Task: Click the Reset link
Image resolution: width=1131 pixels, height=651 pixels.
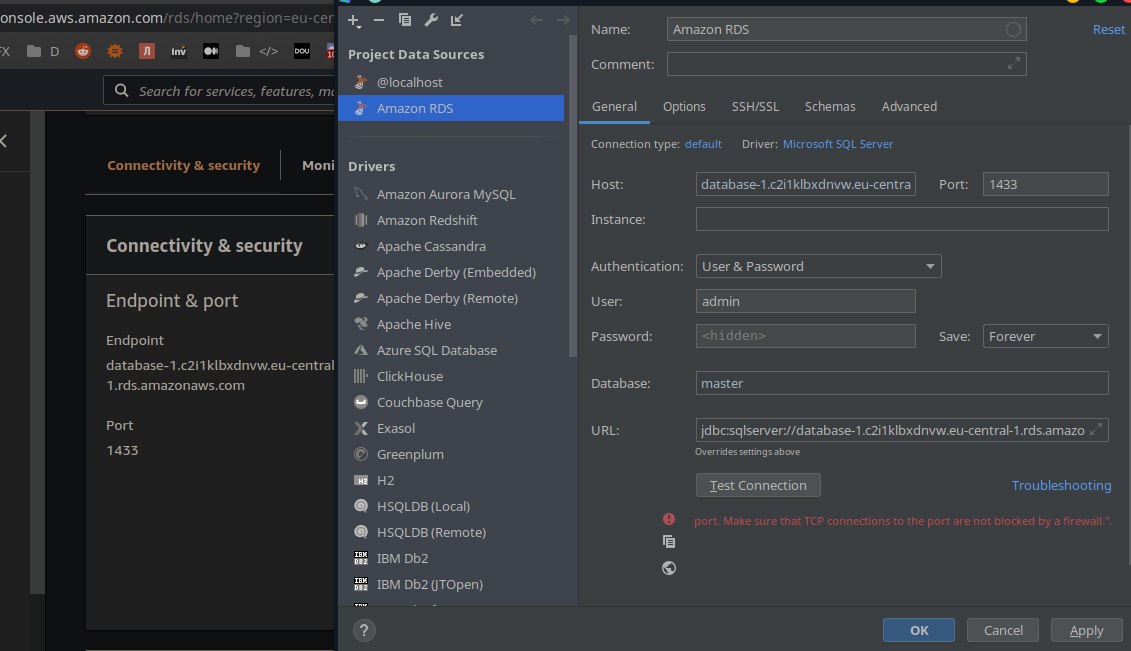Action: (1108, 30)
